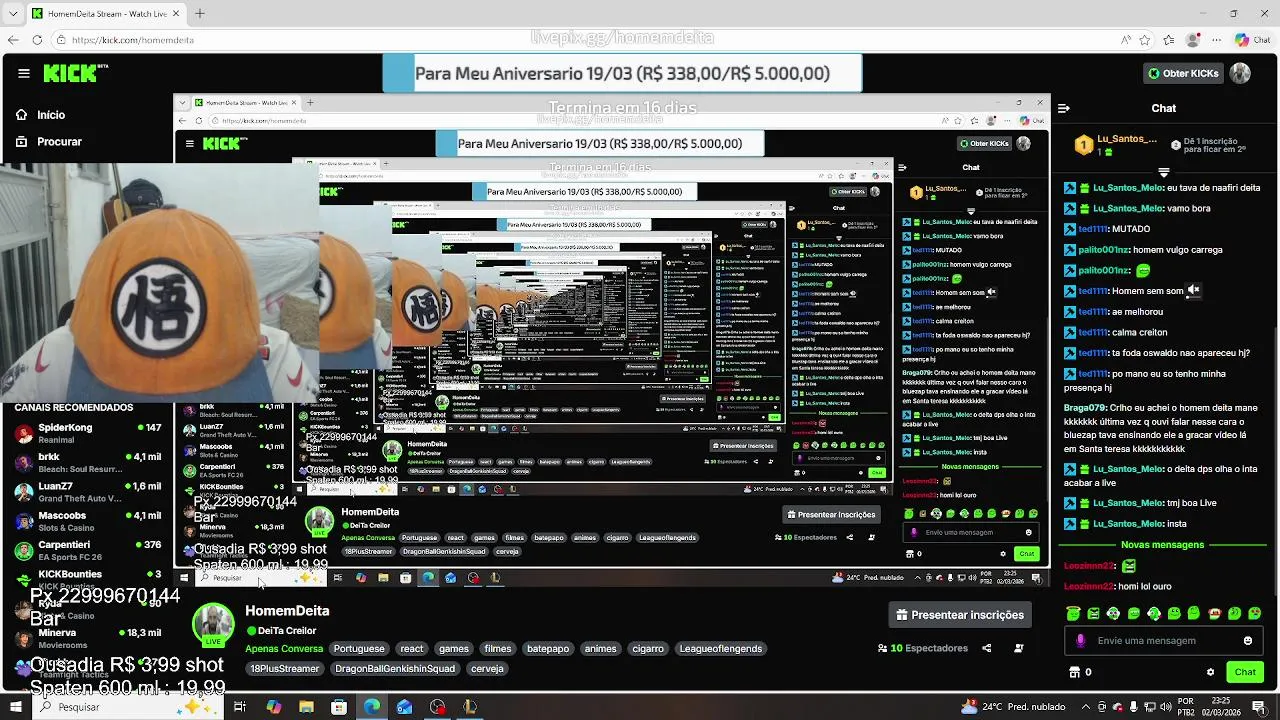The image size is (1280, 720).
Task: Click the purple microphone icon in chat input
Action: (1080, 641)
